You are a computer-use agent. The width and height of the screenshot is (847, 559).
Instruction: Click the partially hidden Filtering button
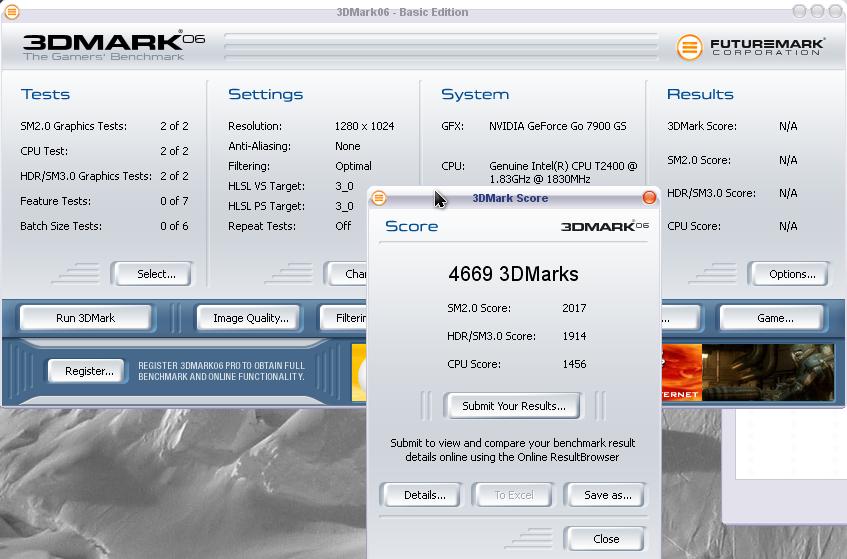point(345,318)
